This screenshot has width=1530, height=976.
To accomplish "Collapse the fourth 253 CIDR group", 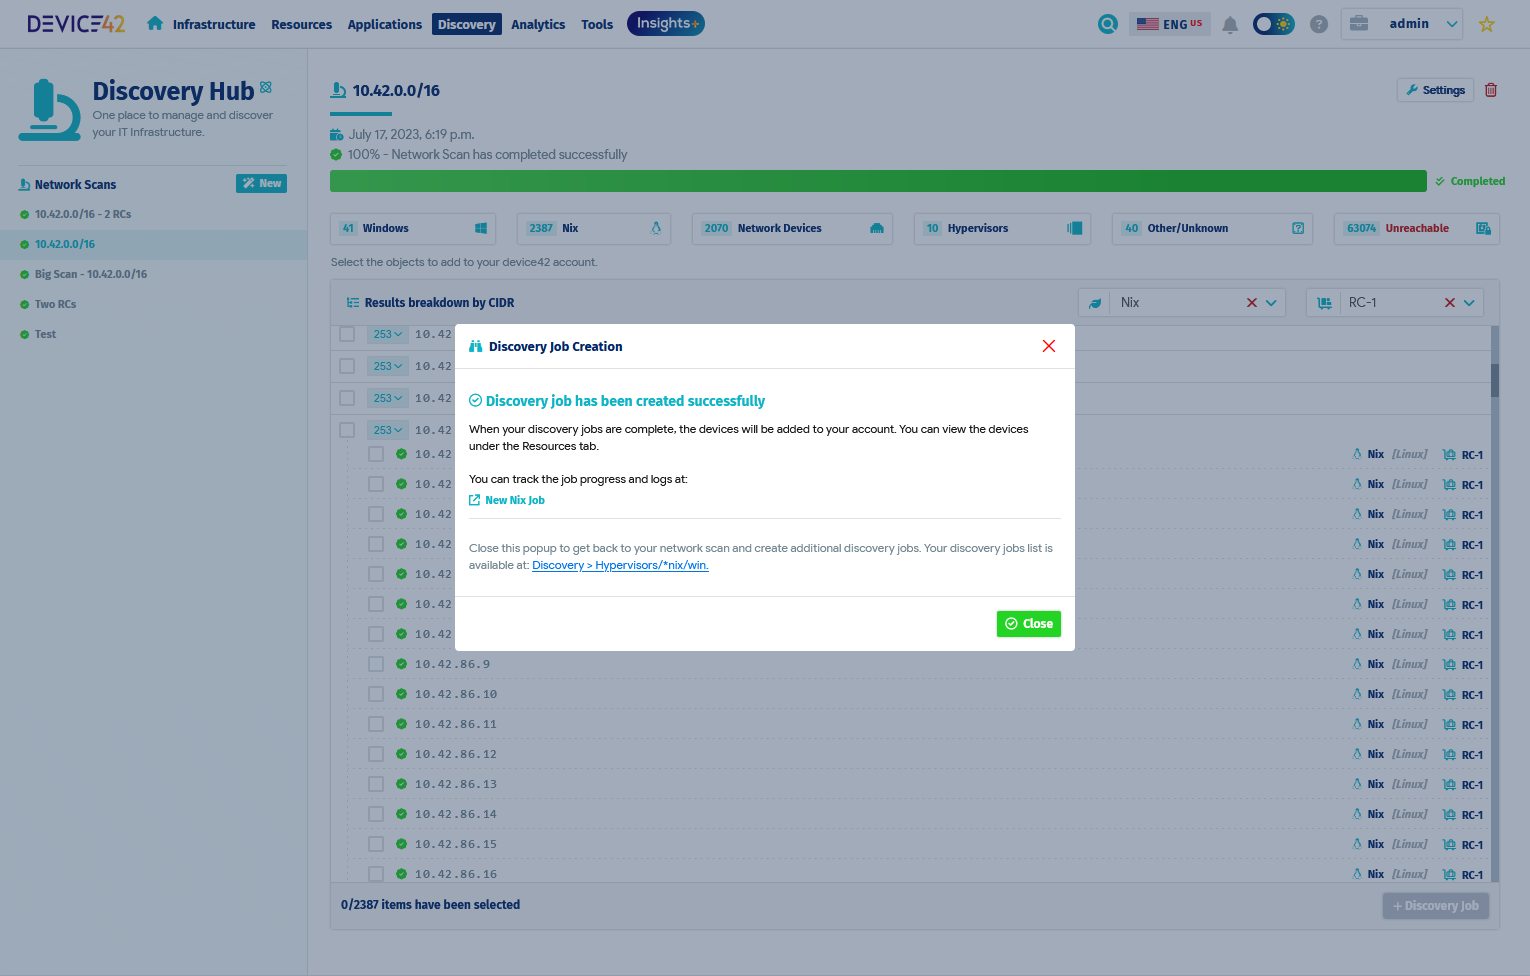I will point(387,430).
